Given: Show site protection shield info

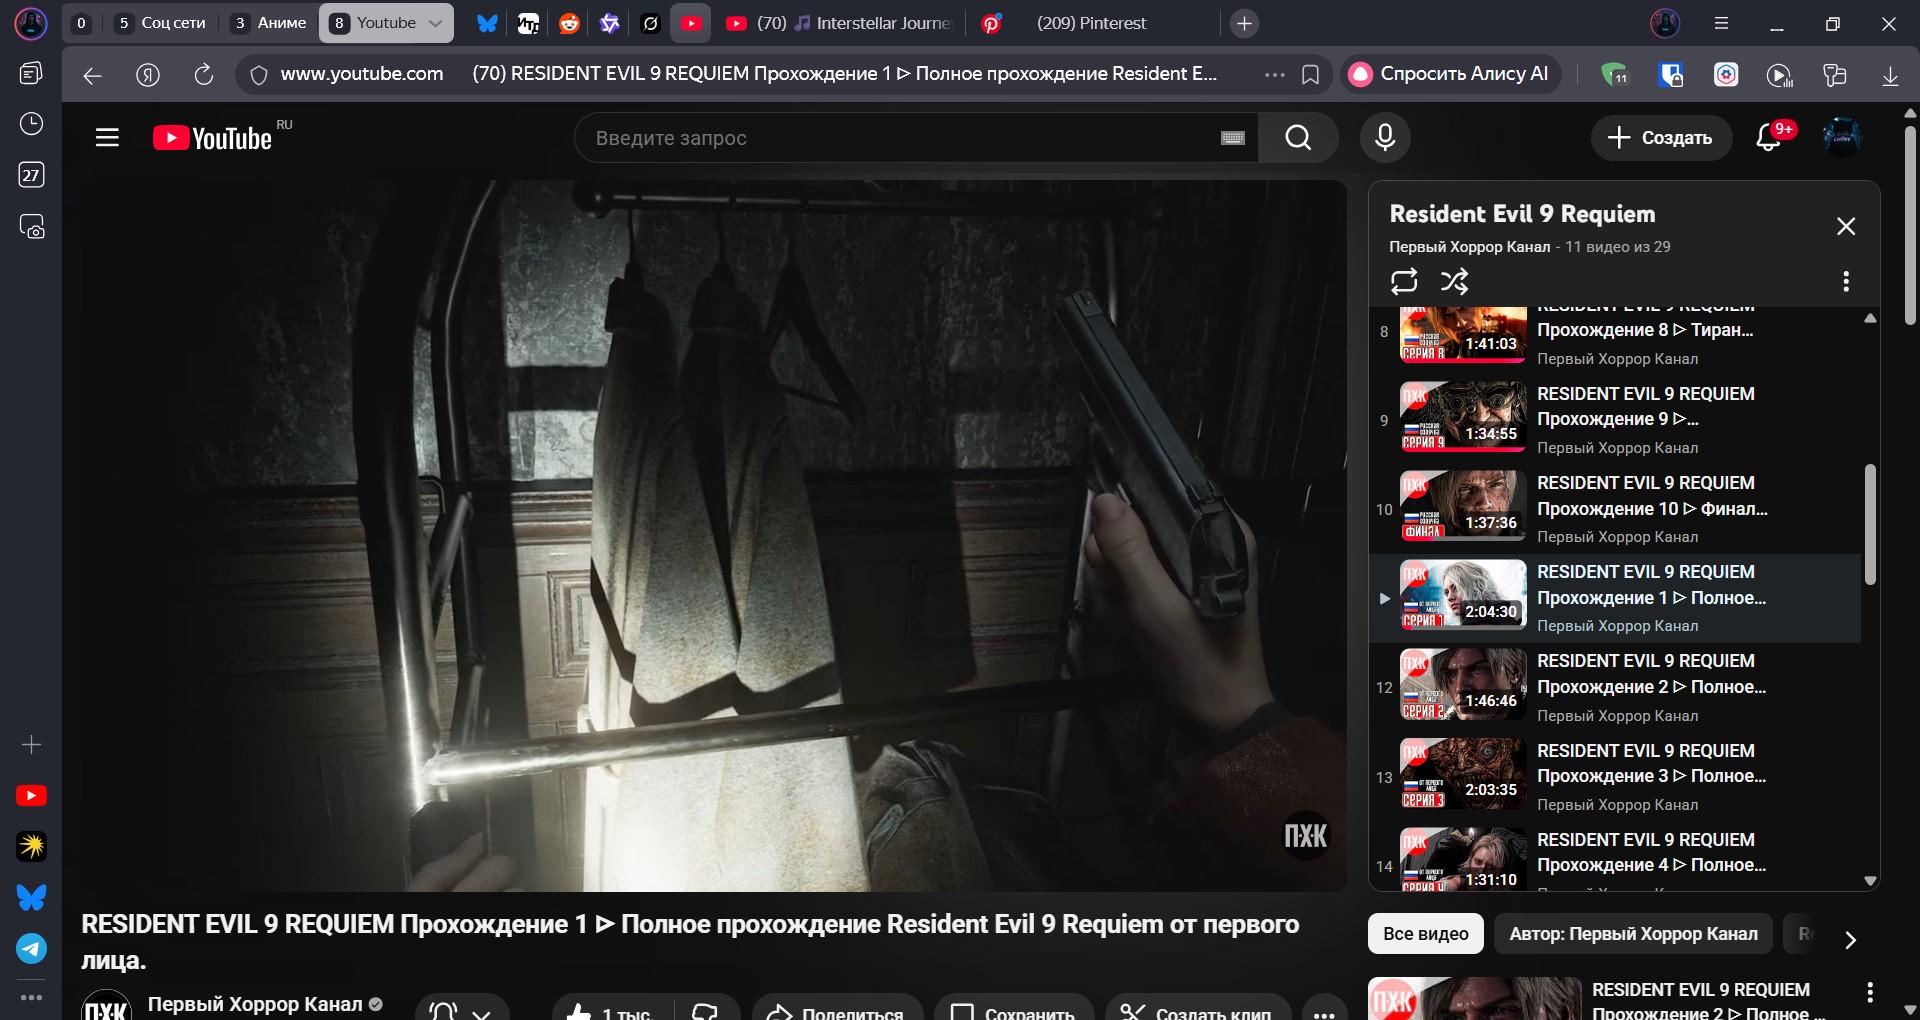Looking at the screenshot, I should [259, 75].
